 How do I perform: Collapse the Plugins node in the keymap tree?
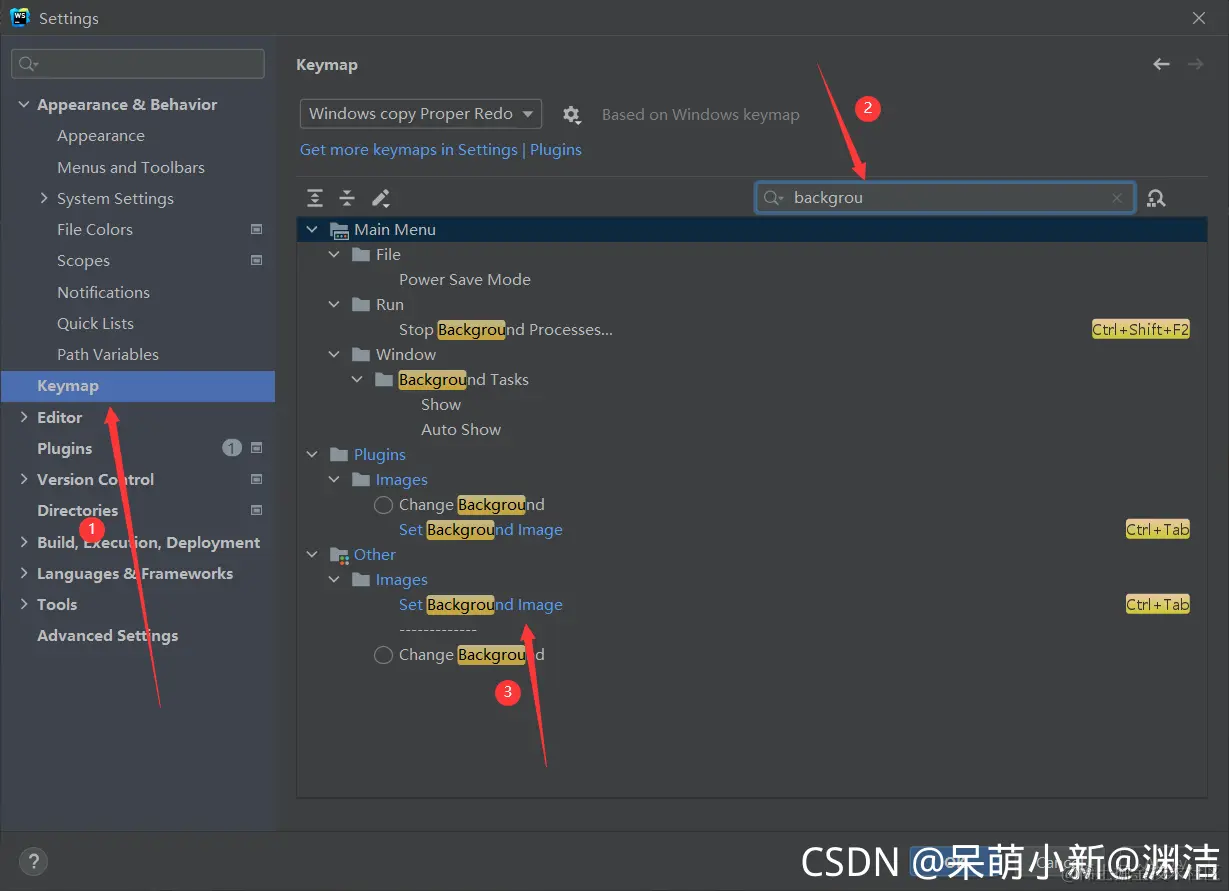[312, 455]
